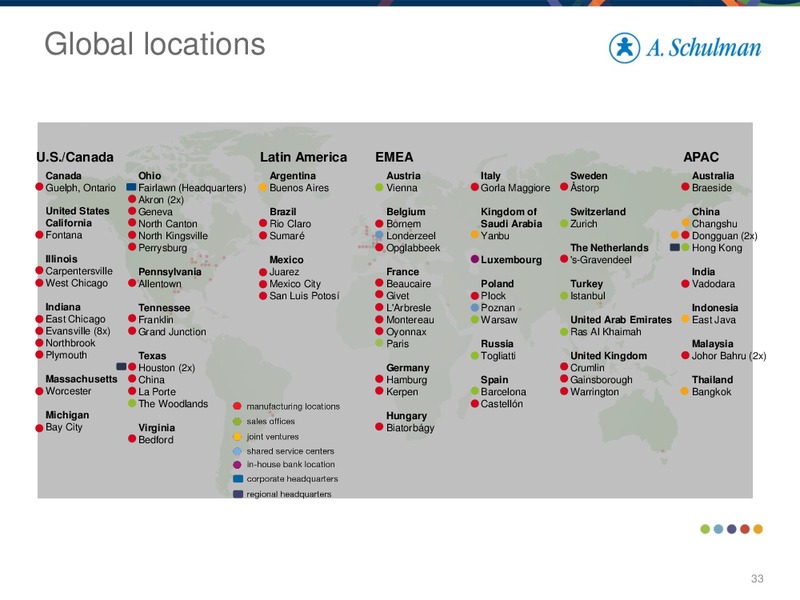Click the green dot next to Togliatti

coord(474,356)
